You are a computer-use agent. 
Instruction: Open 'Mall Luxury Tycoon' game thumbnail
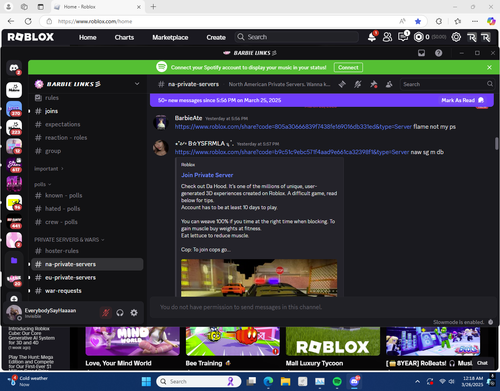point(333,341)
